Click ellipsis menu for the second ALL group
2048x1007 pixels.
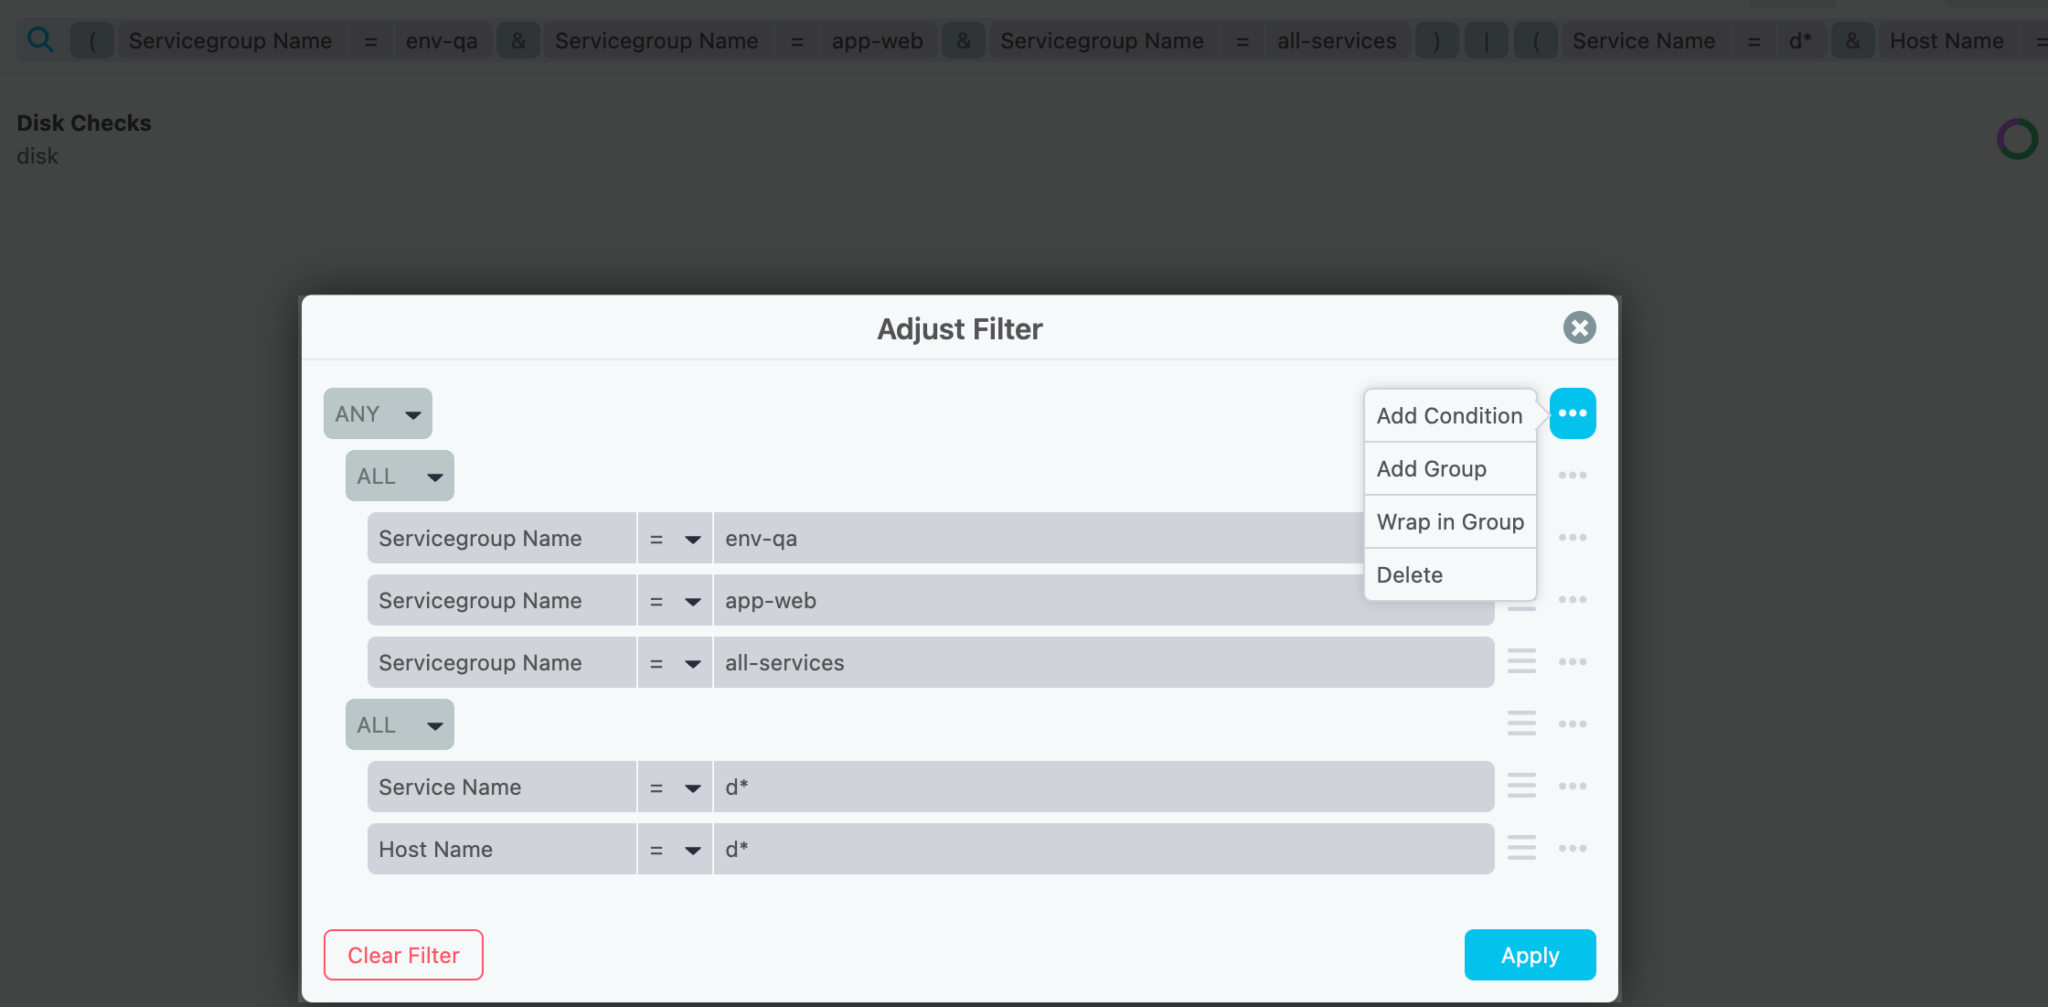1571,723
